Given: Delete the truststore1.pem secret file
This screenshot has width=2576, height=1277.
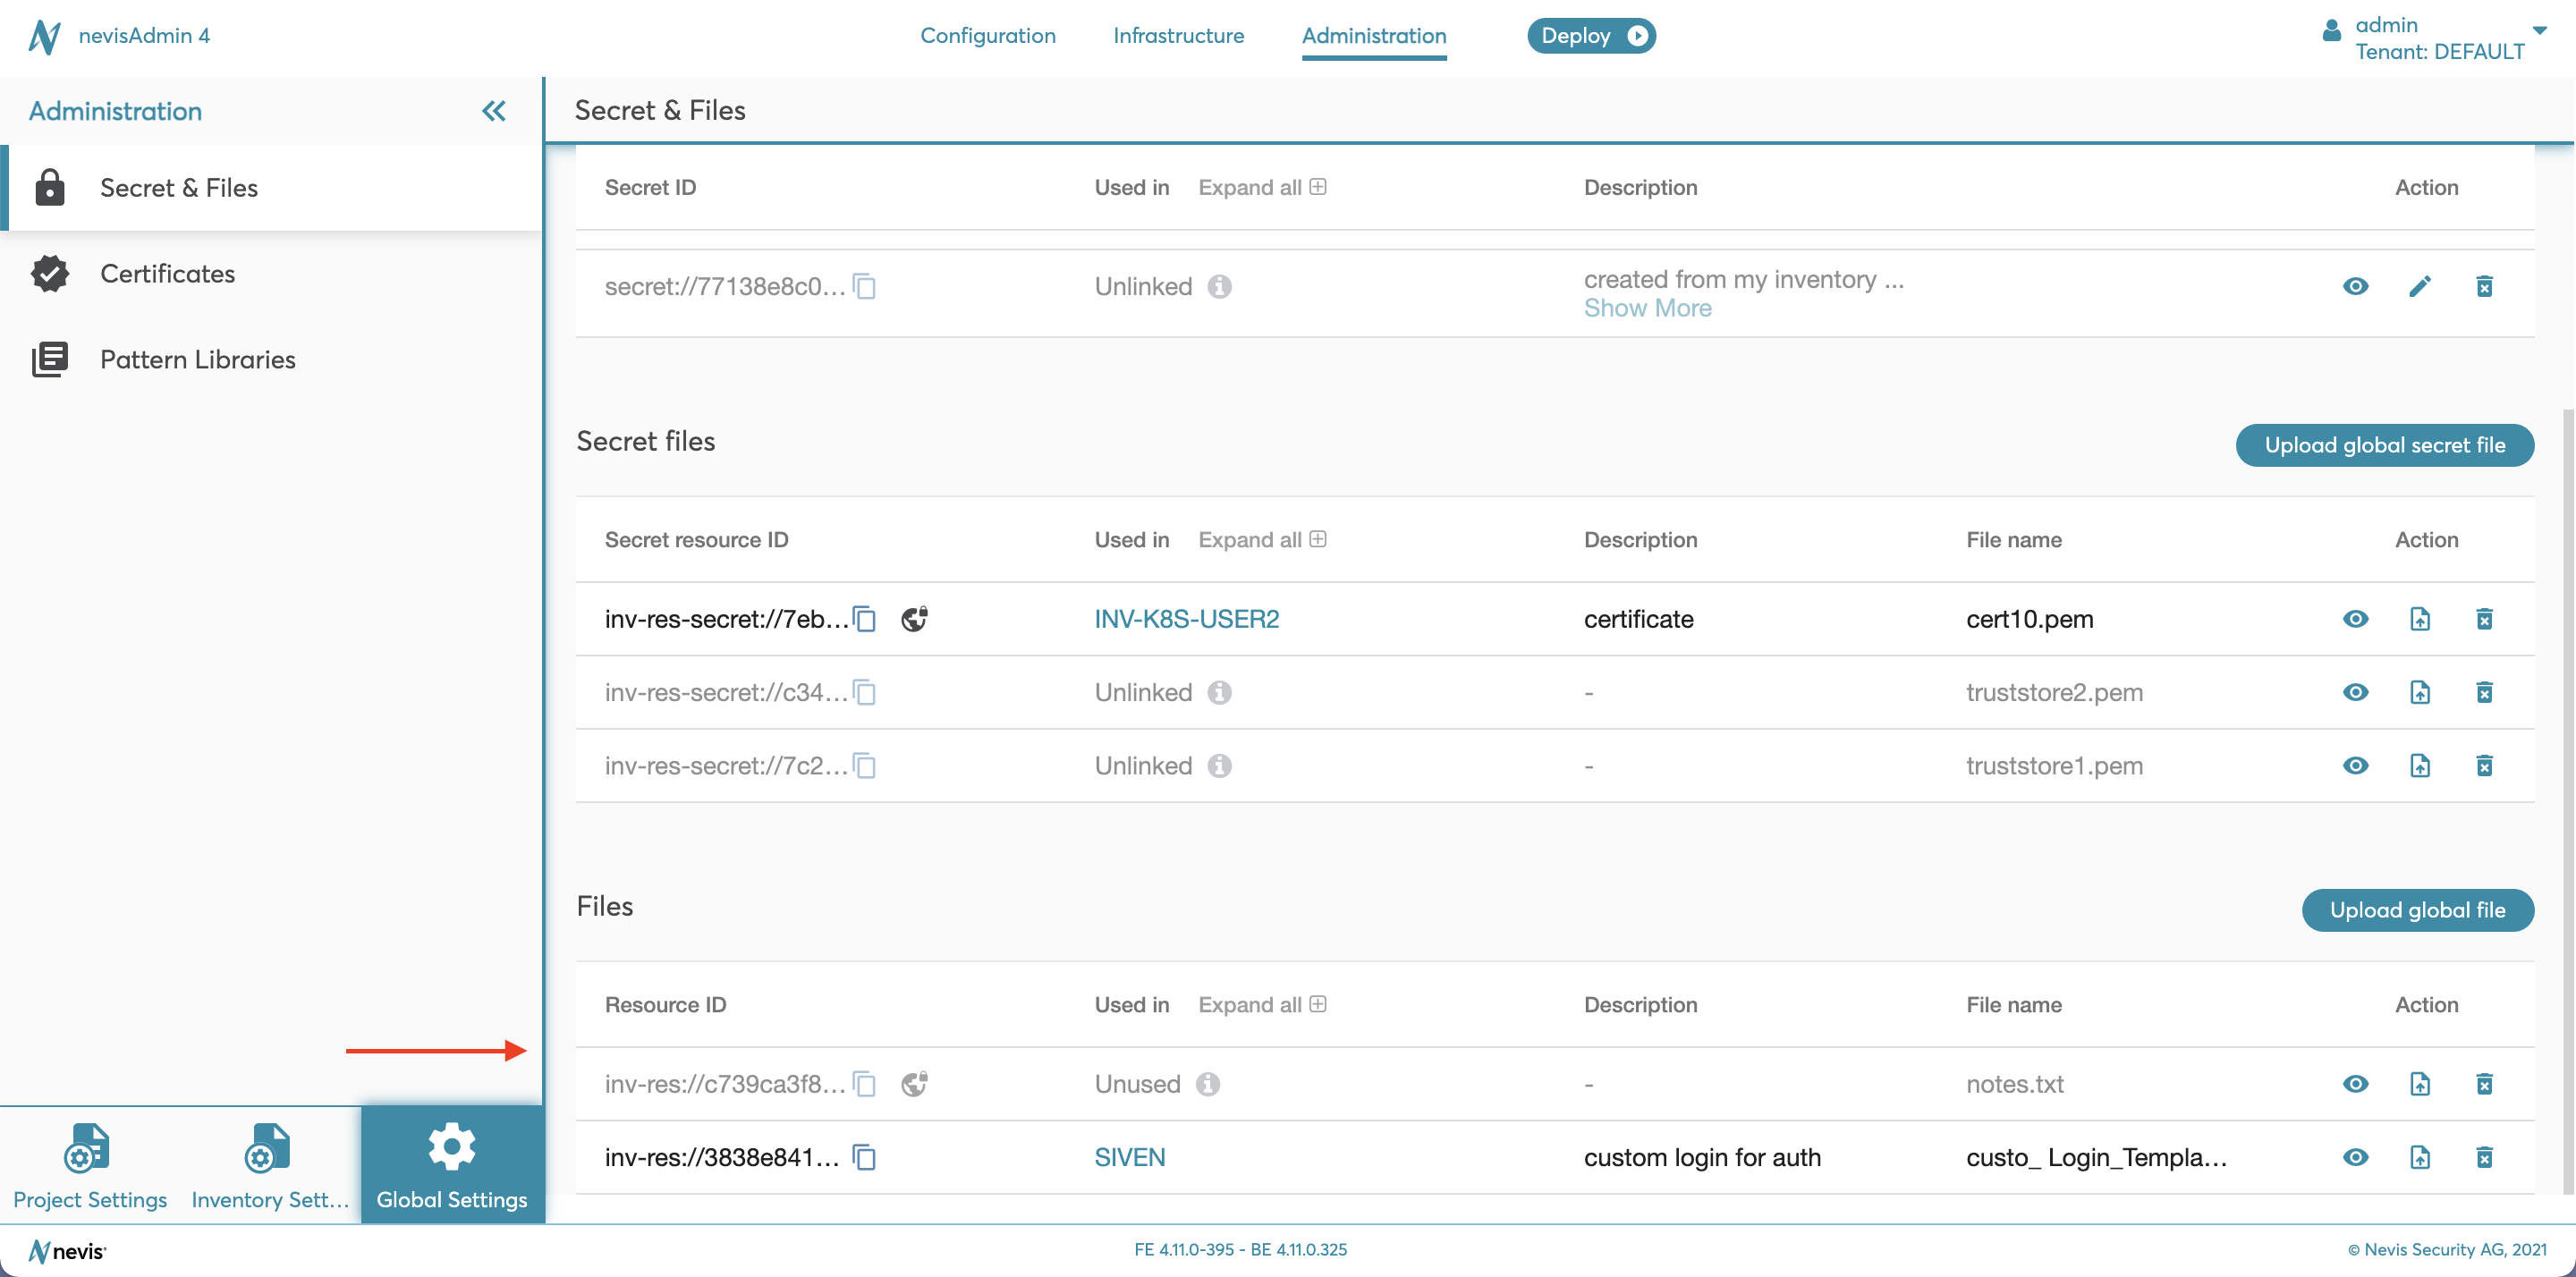Looking at the screenshot, I should [2484, 765].
